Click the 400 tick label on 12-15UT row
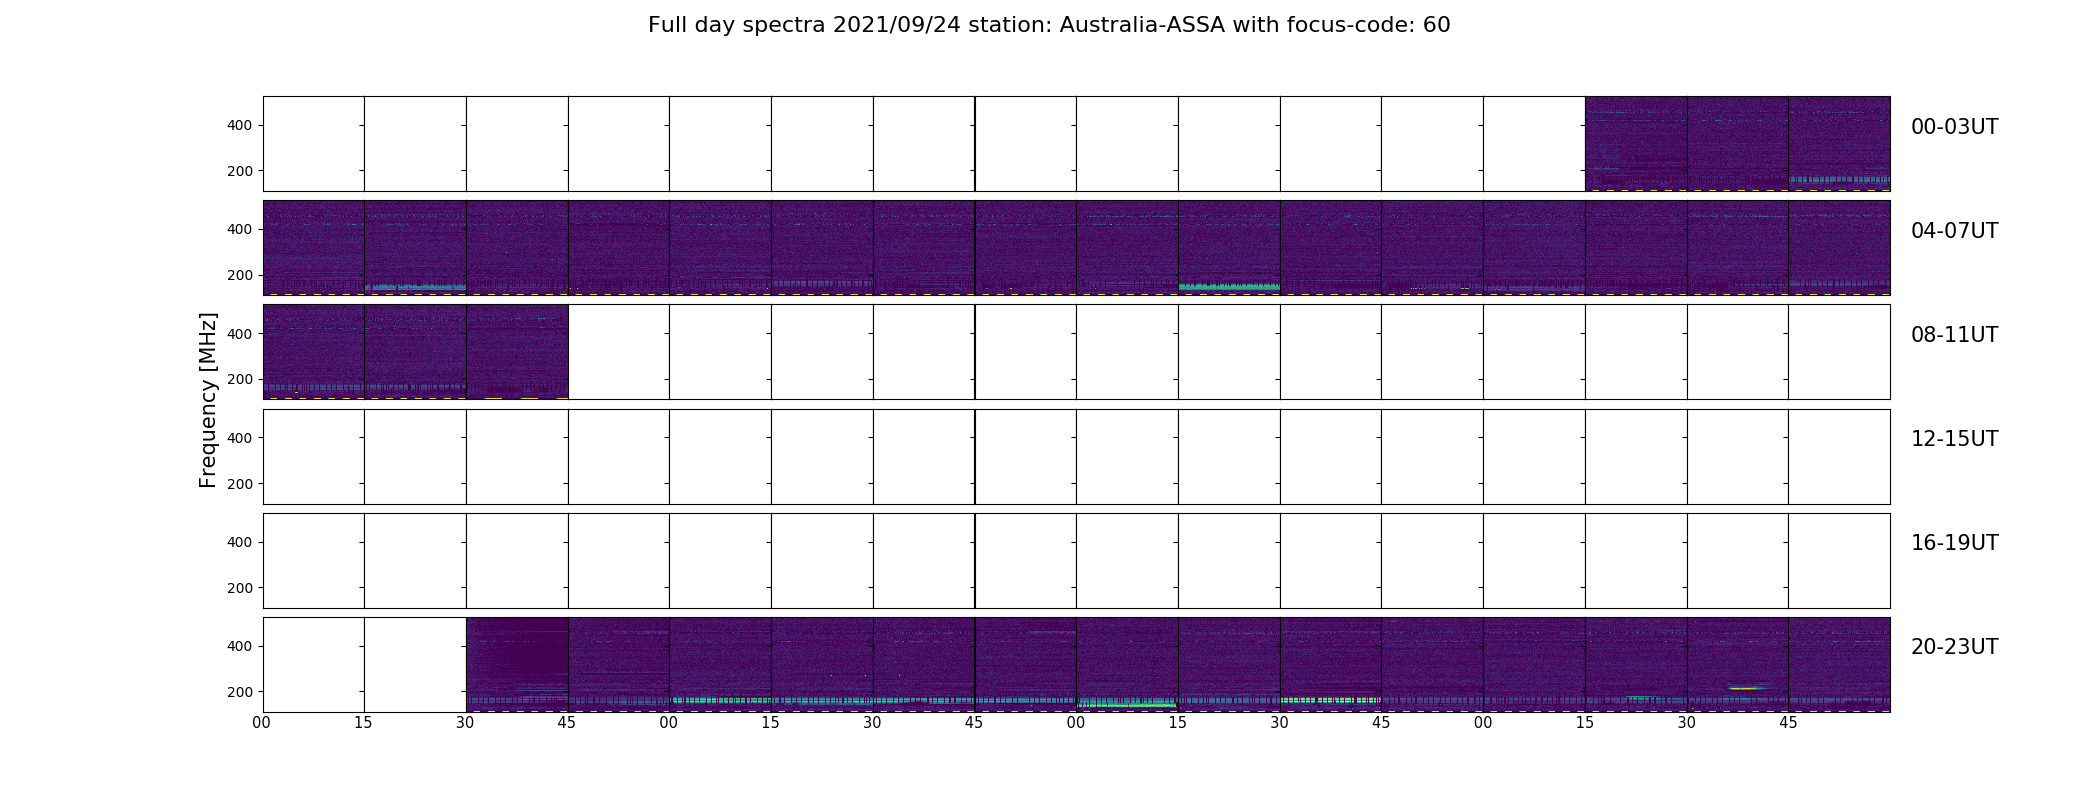This screenshot has height=800, width=2100. (x=240, y=438)
